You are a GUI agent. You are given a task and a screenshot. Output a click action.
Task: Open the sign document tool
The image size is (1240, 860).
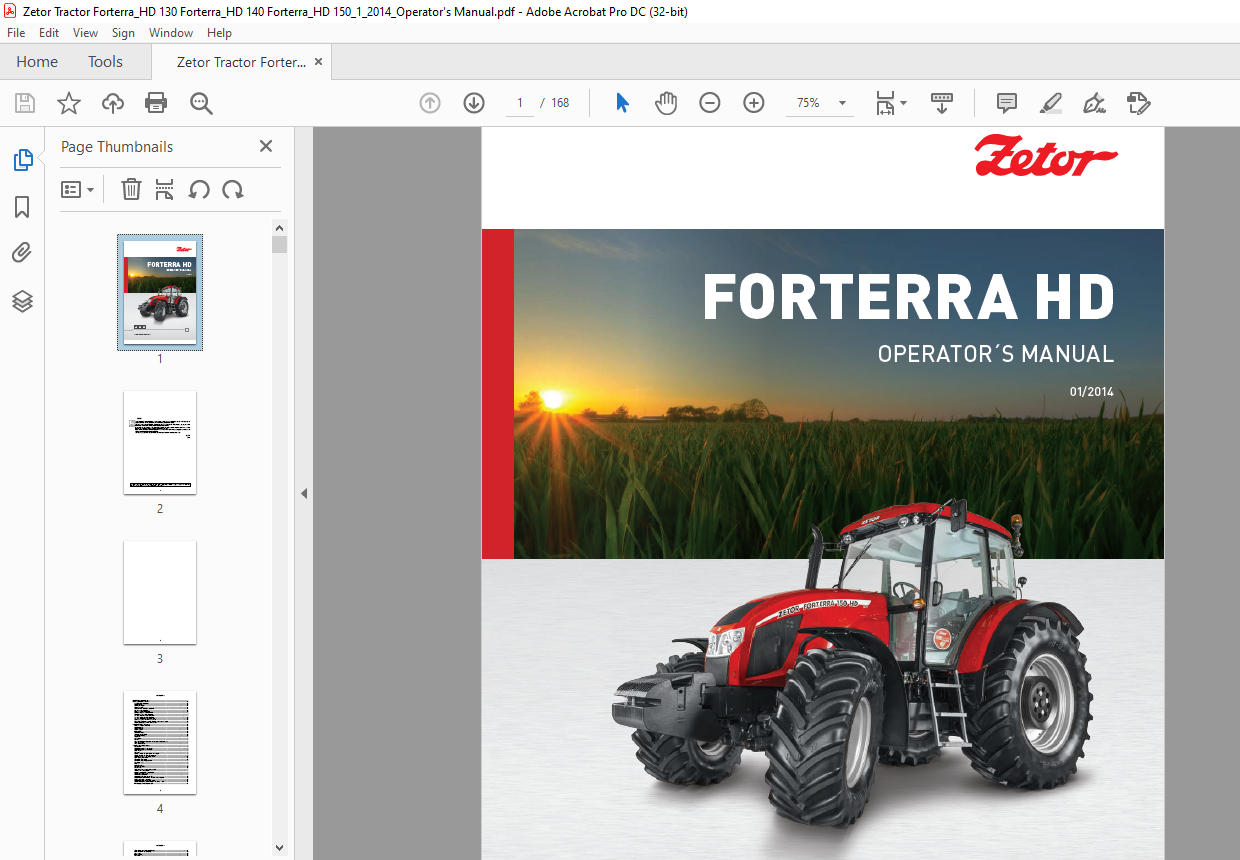1094,103
